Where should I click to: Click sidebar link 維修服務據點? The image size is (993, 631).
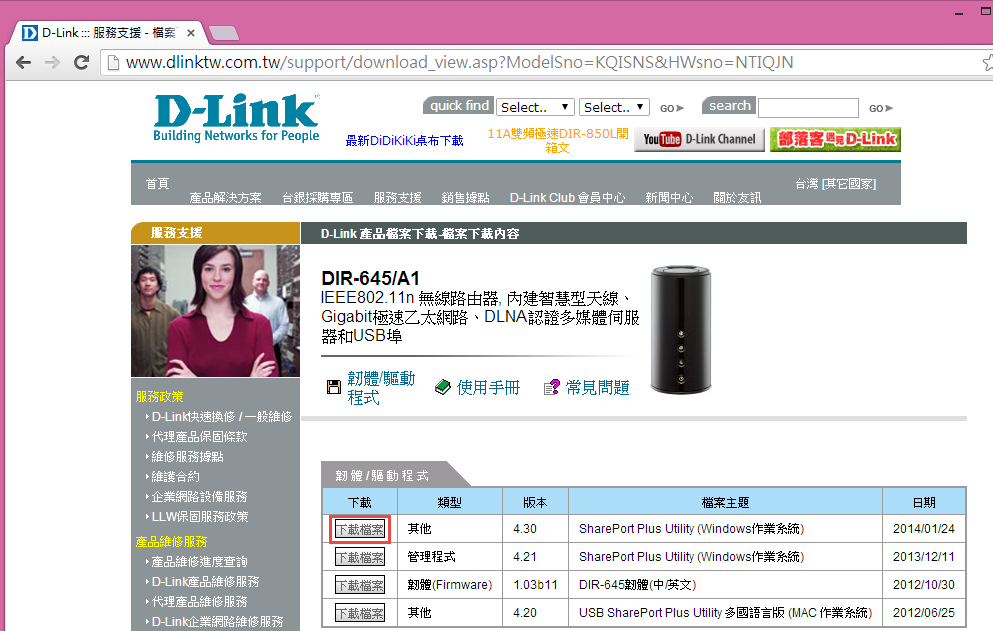187,457
